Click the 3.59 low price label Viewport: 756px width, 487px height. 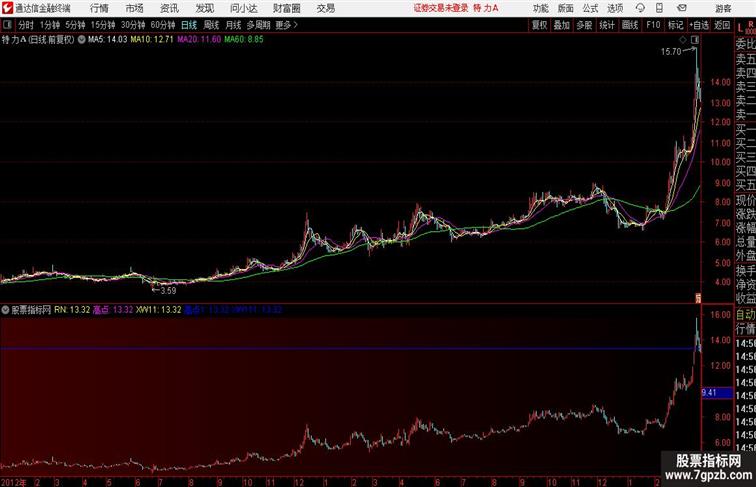click(x=168, y=291)
